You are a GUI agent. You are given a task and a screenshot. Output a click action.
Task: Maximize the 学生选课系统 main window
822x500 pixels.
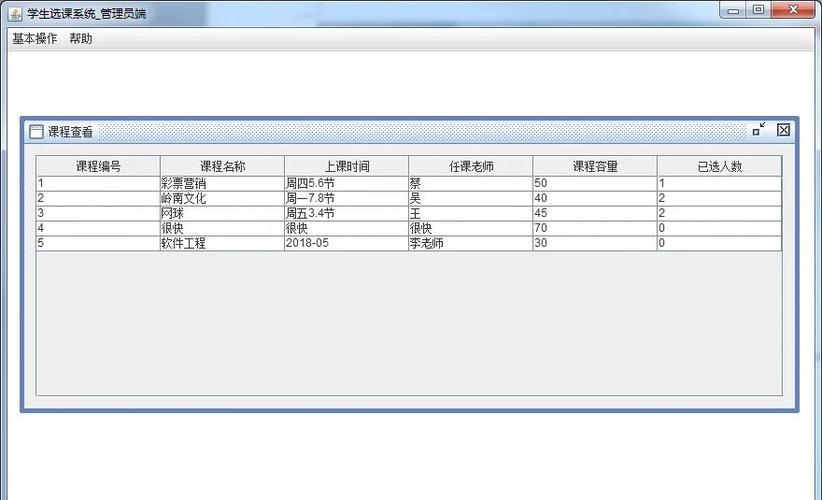coord(760,9)
